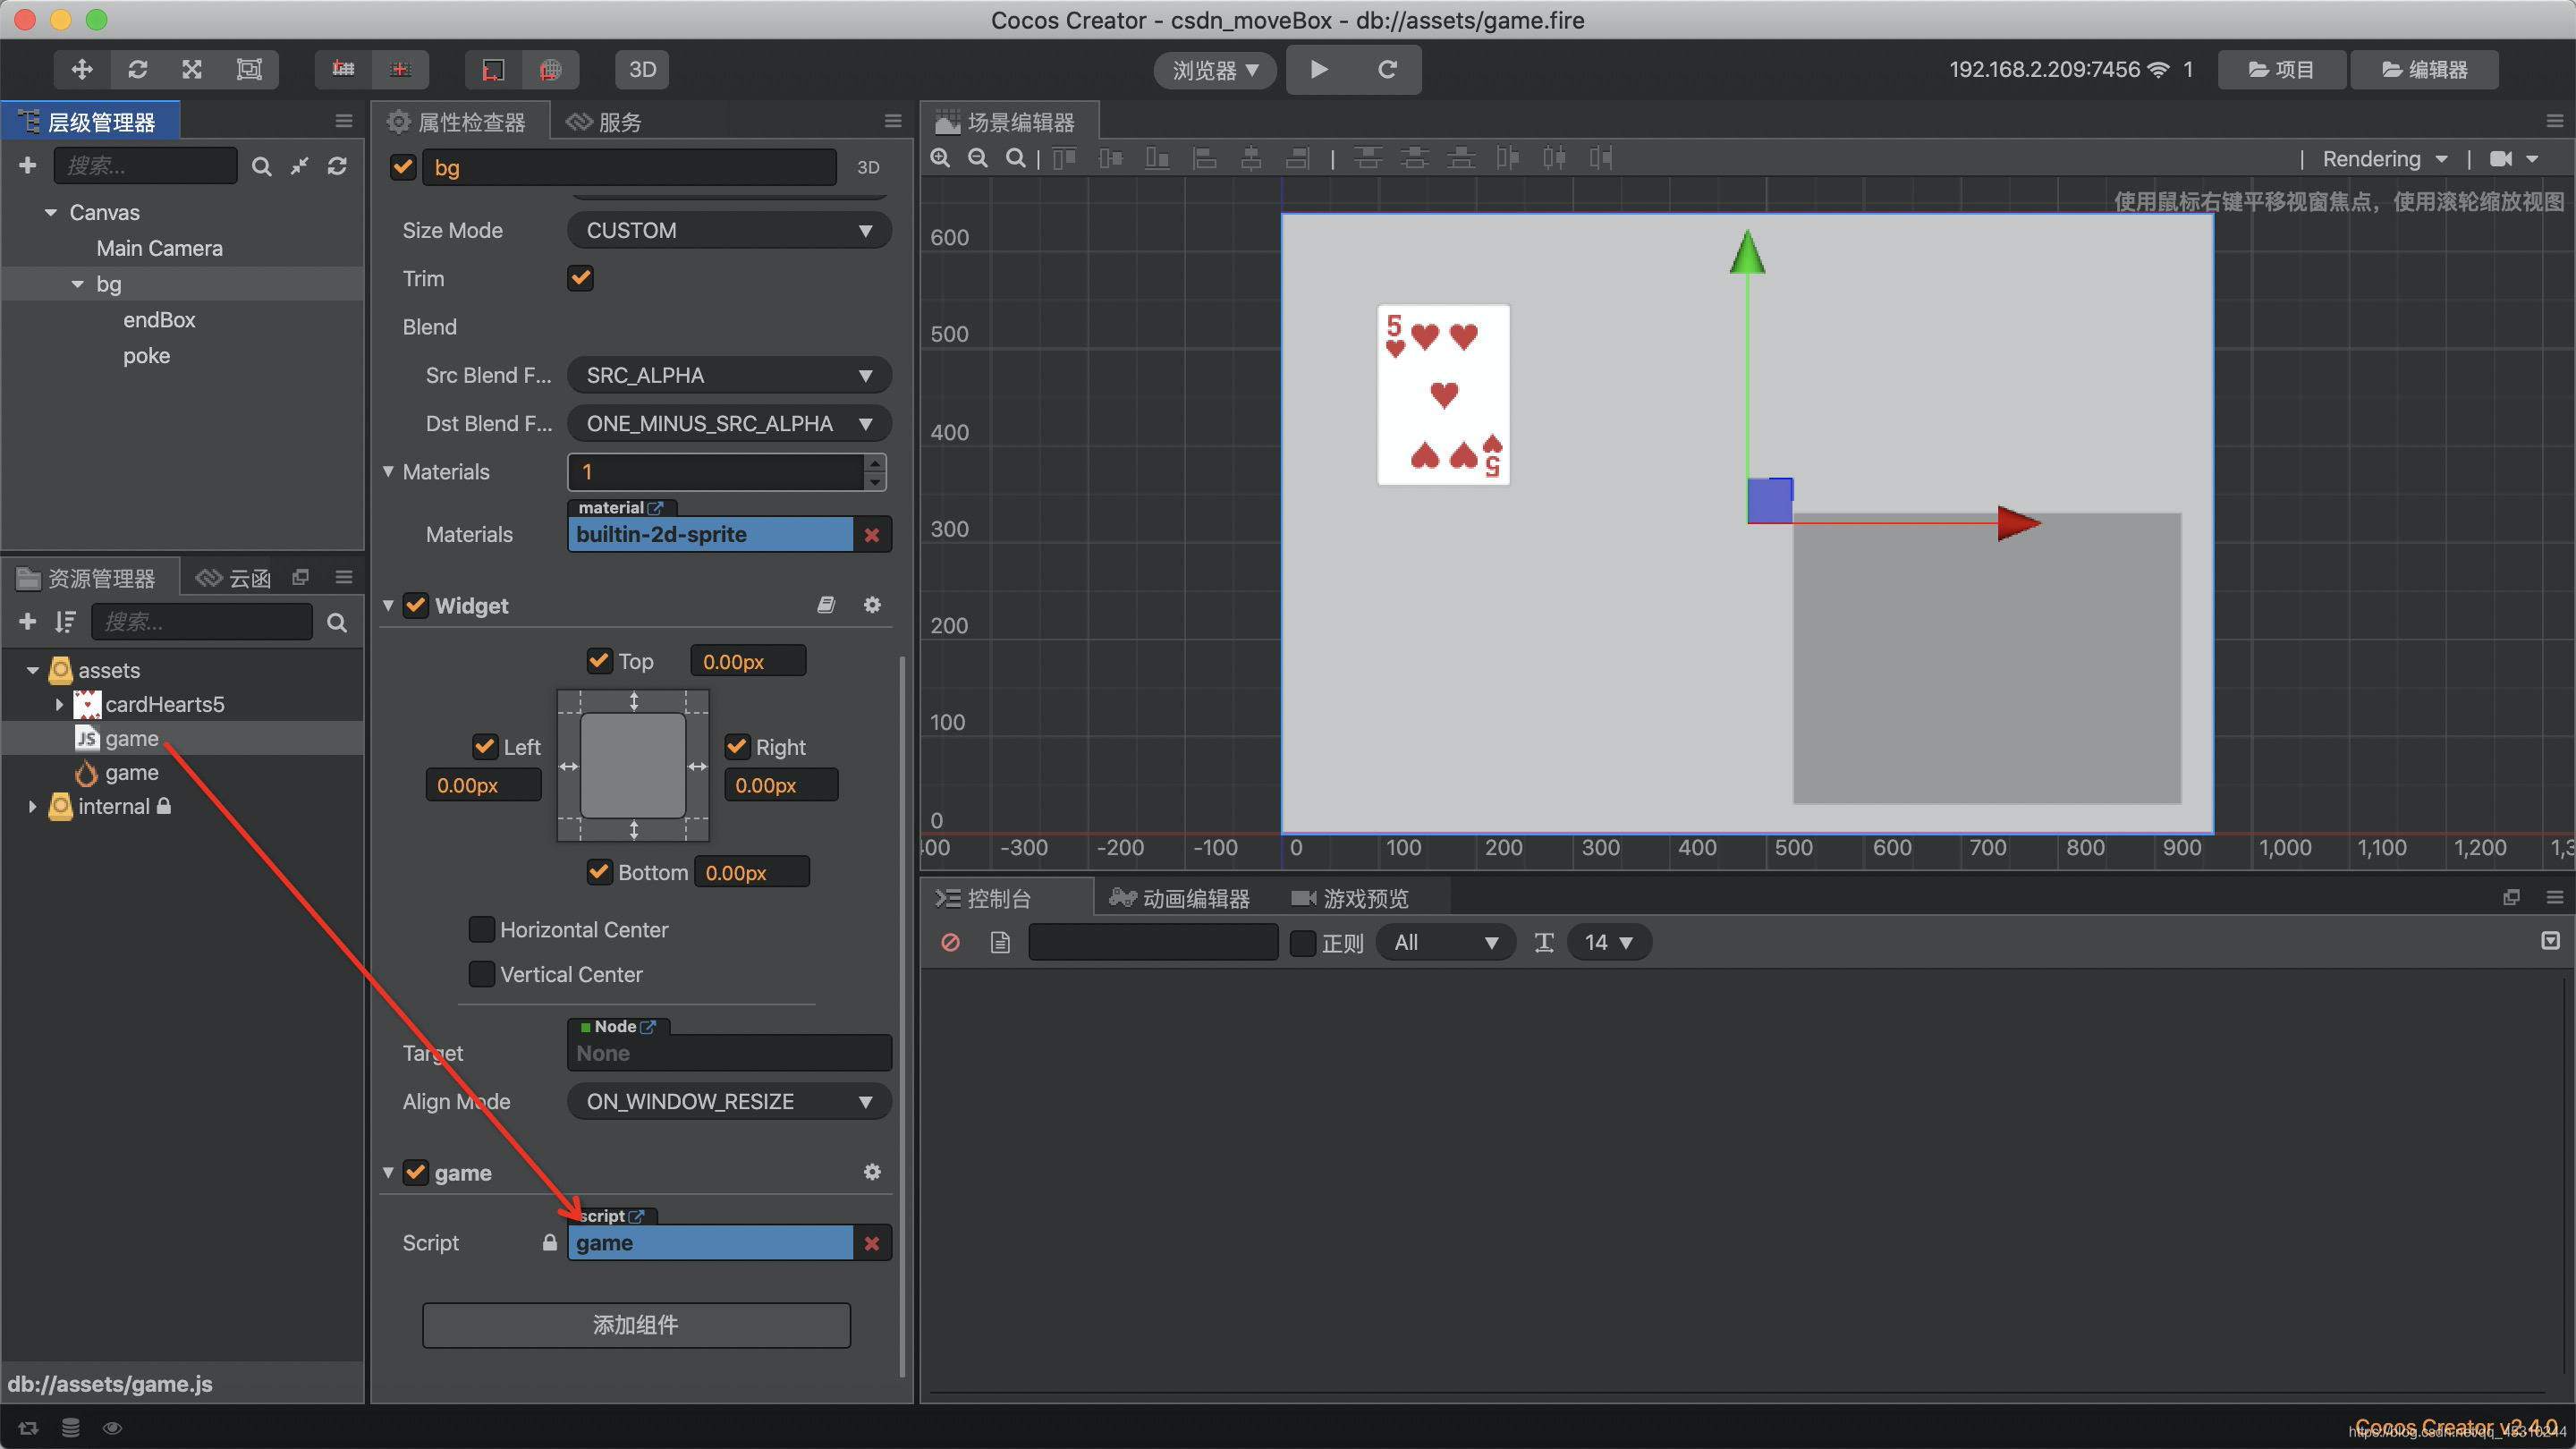Drag the font size input field value

click(x=1594, y=941)
